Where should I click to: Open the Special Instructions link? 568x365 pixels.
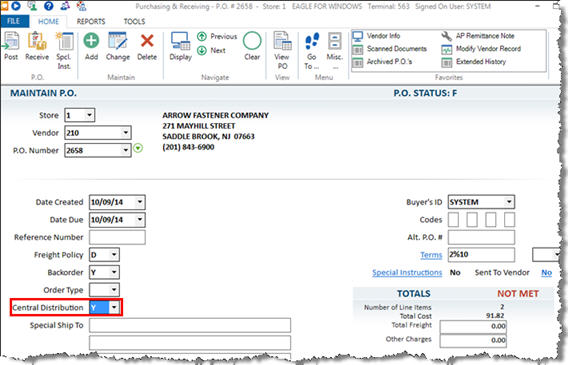click(x=407, y=272)
